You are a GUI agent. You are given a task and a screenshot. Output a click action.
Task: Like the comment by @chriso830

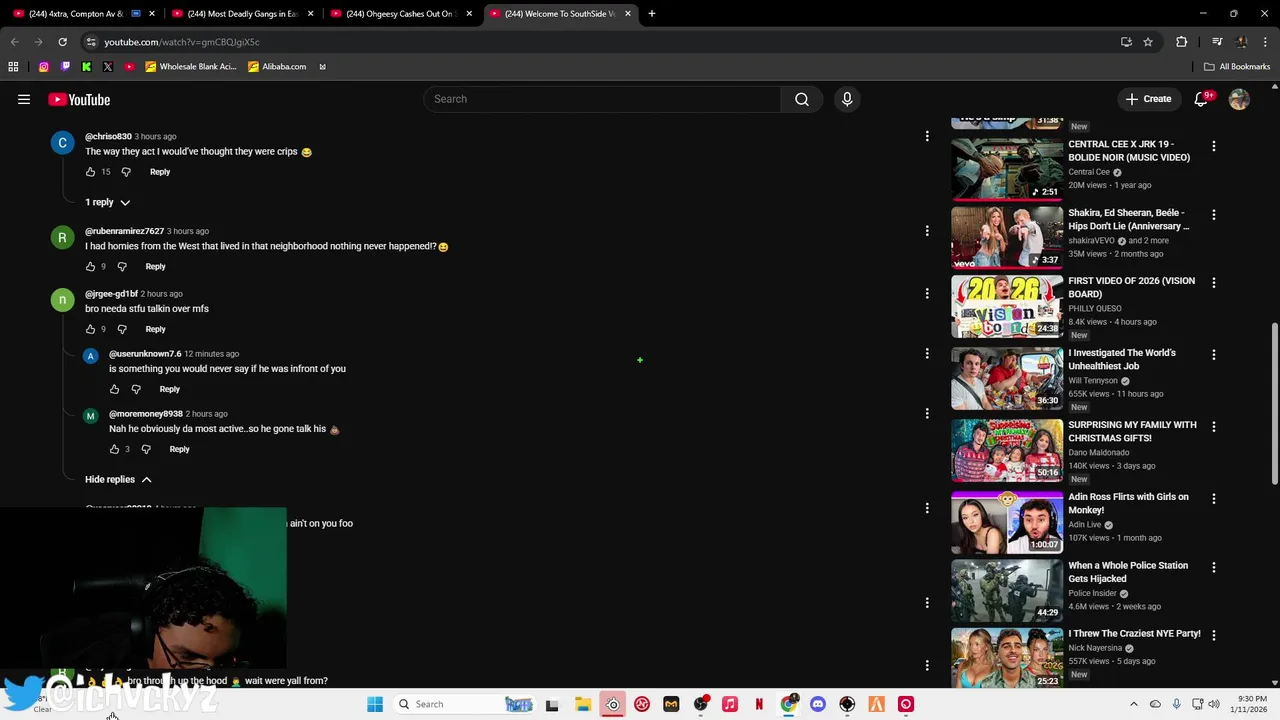point(90,172)
